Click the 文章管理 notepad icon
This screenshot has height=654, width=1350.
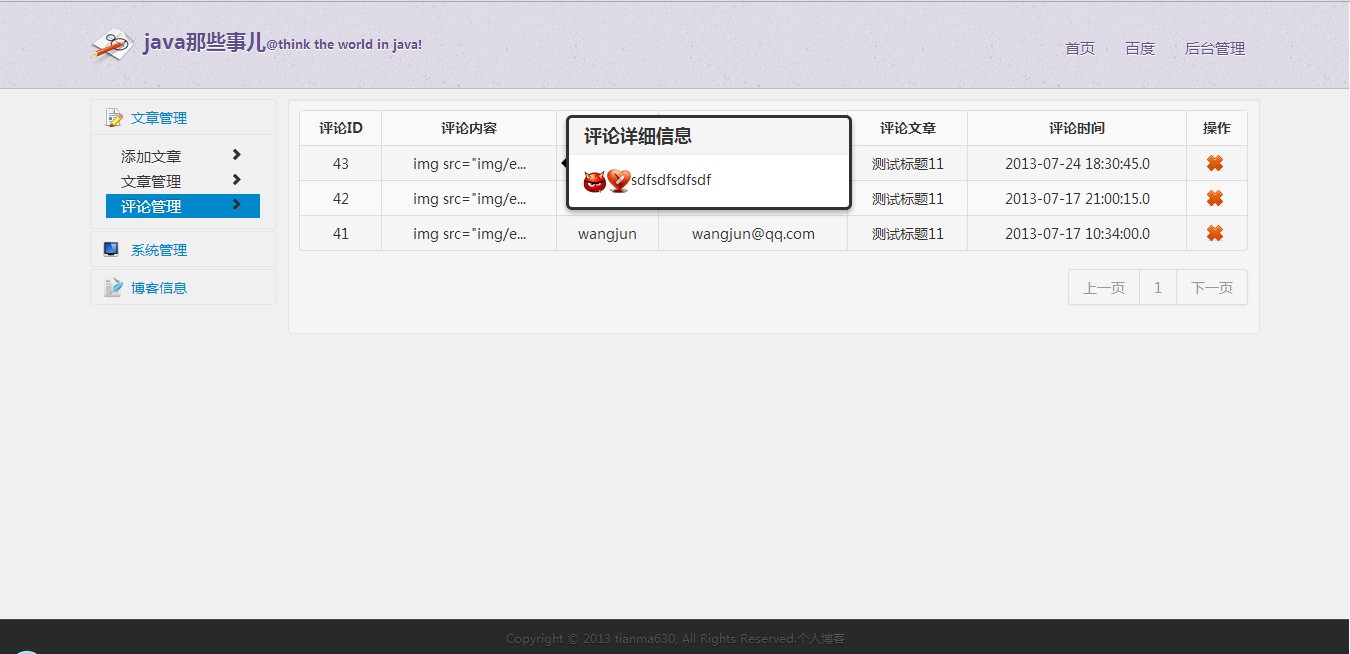click(x=114, y=118)
